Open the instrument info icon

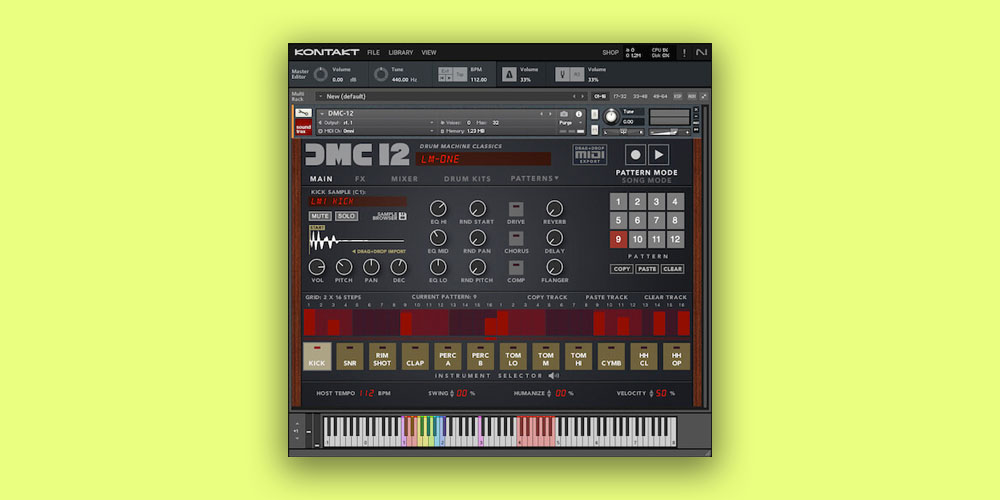tap(577, 114)
